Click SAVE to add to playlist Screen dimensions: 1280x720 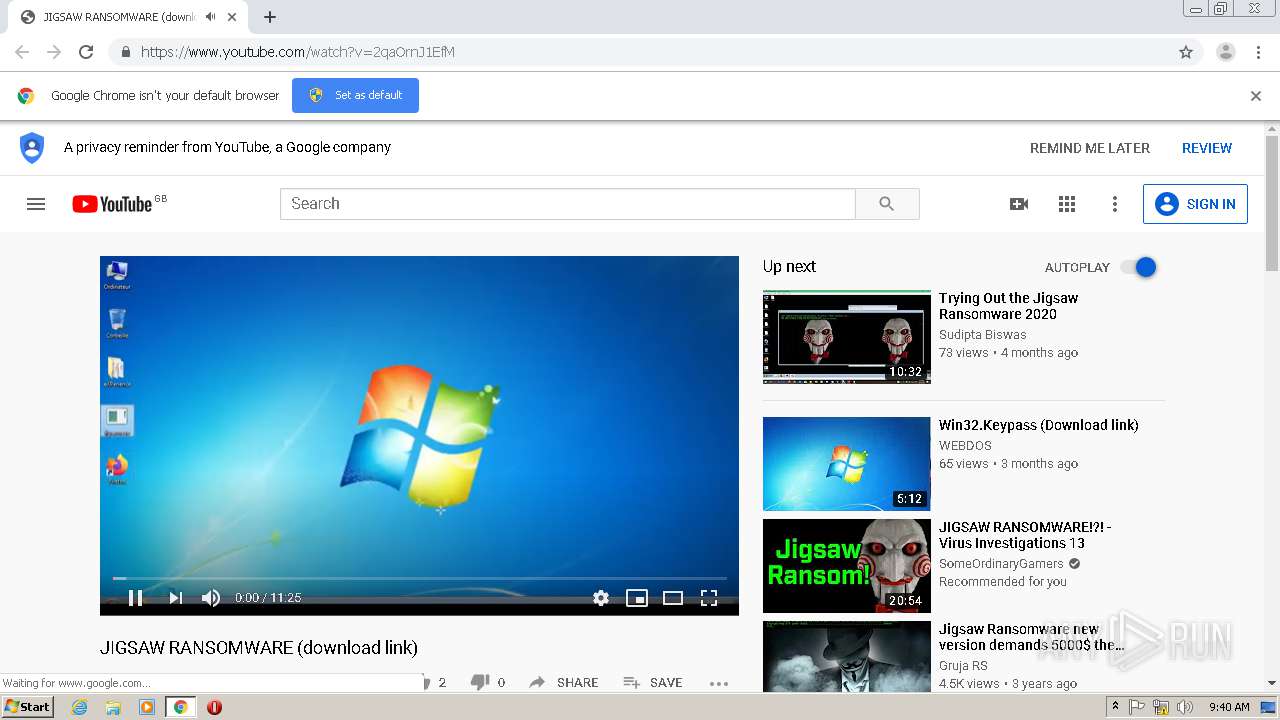pos(653,682)
